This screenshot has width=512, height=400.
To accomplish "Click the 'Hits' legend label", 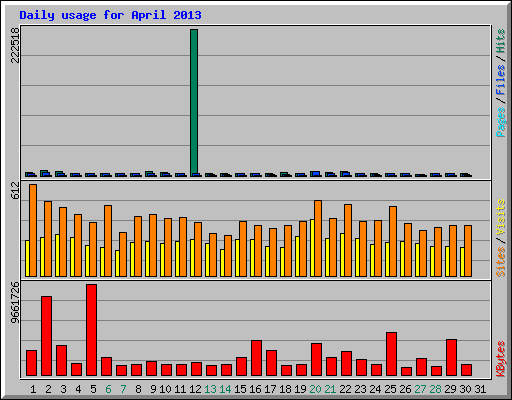I will 501,41.
